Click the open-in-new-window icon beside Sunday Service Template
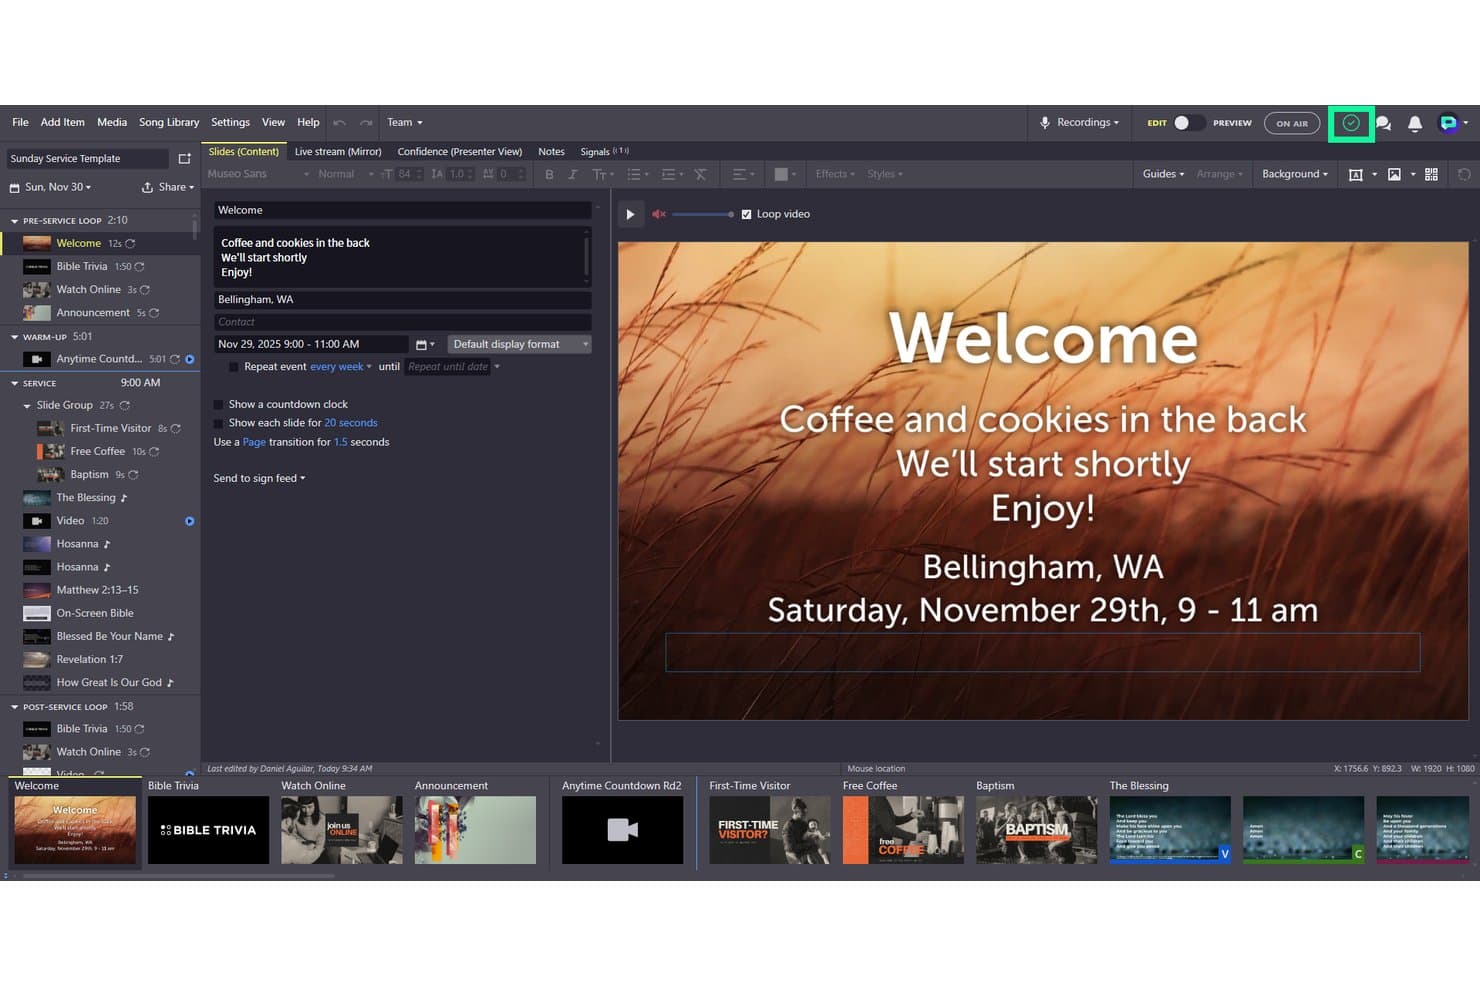 (184, 158)
